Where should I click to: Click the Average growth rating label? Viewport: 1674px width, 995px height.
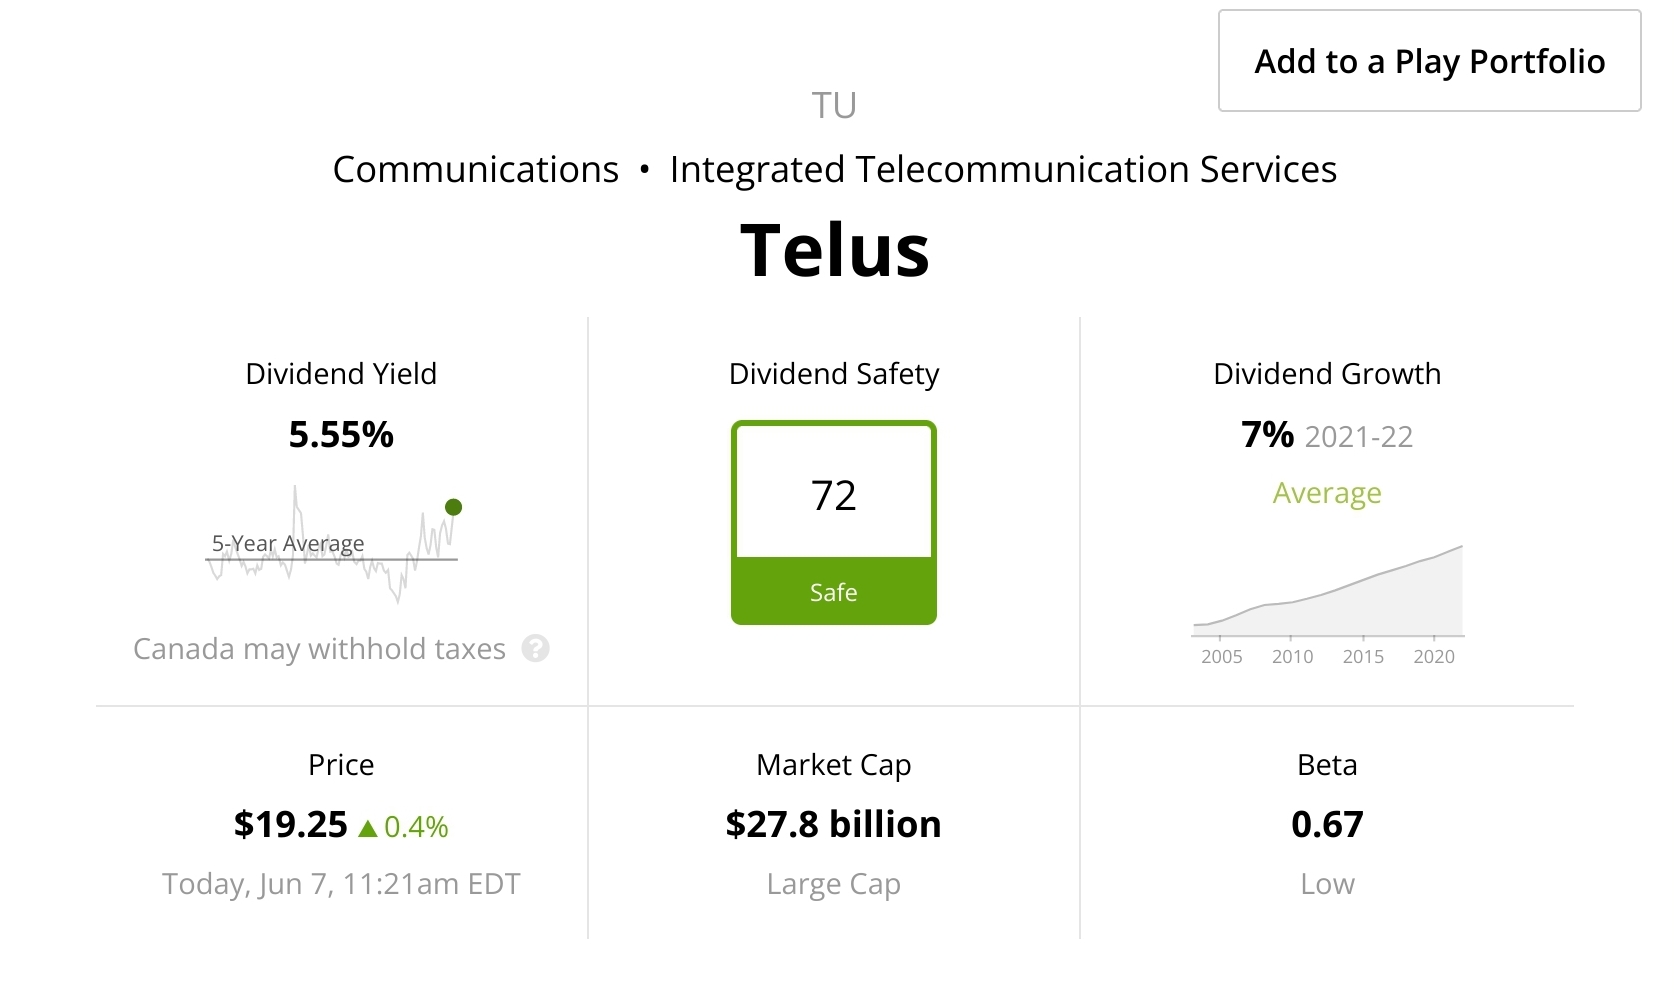tap(1326, 493)
